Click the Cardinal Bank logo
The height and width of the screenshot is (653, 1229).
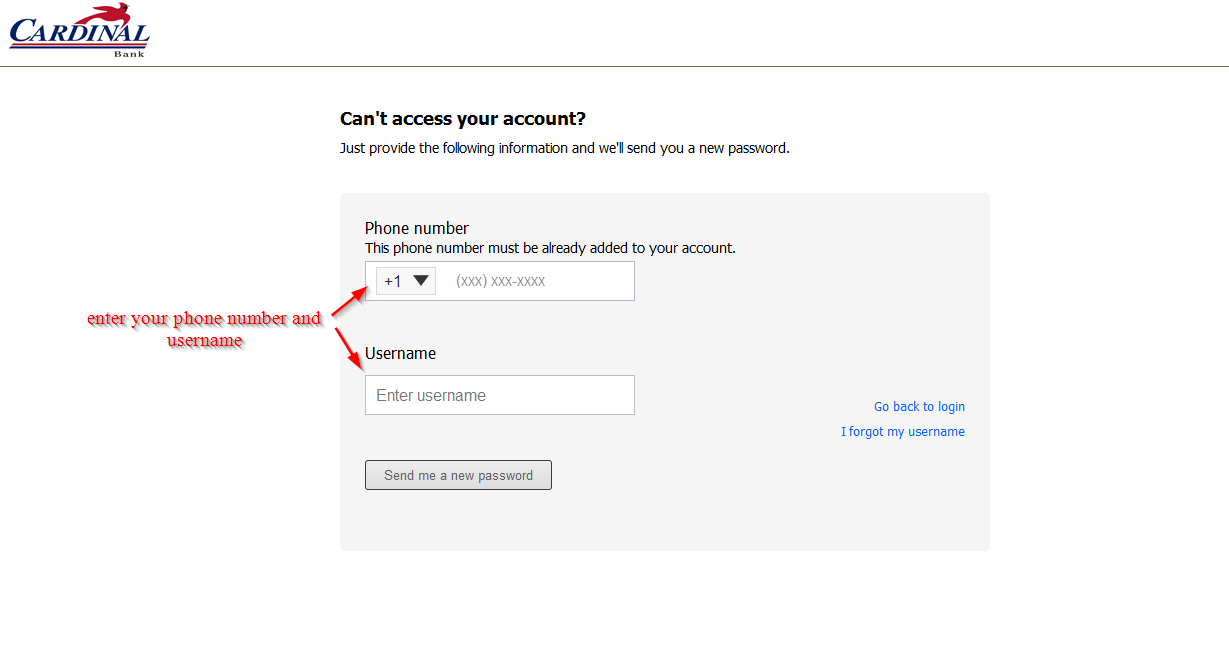79,30
